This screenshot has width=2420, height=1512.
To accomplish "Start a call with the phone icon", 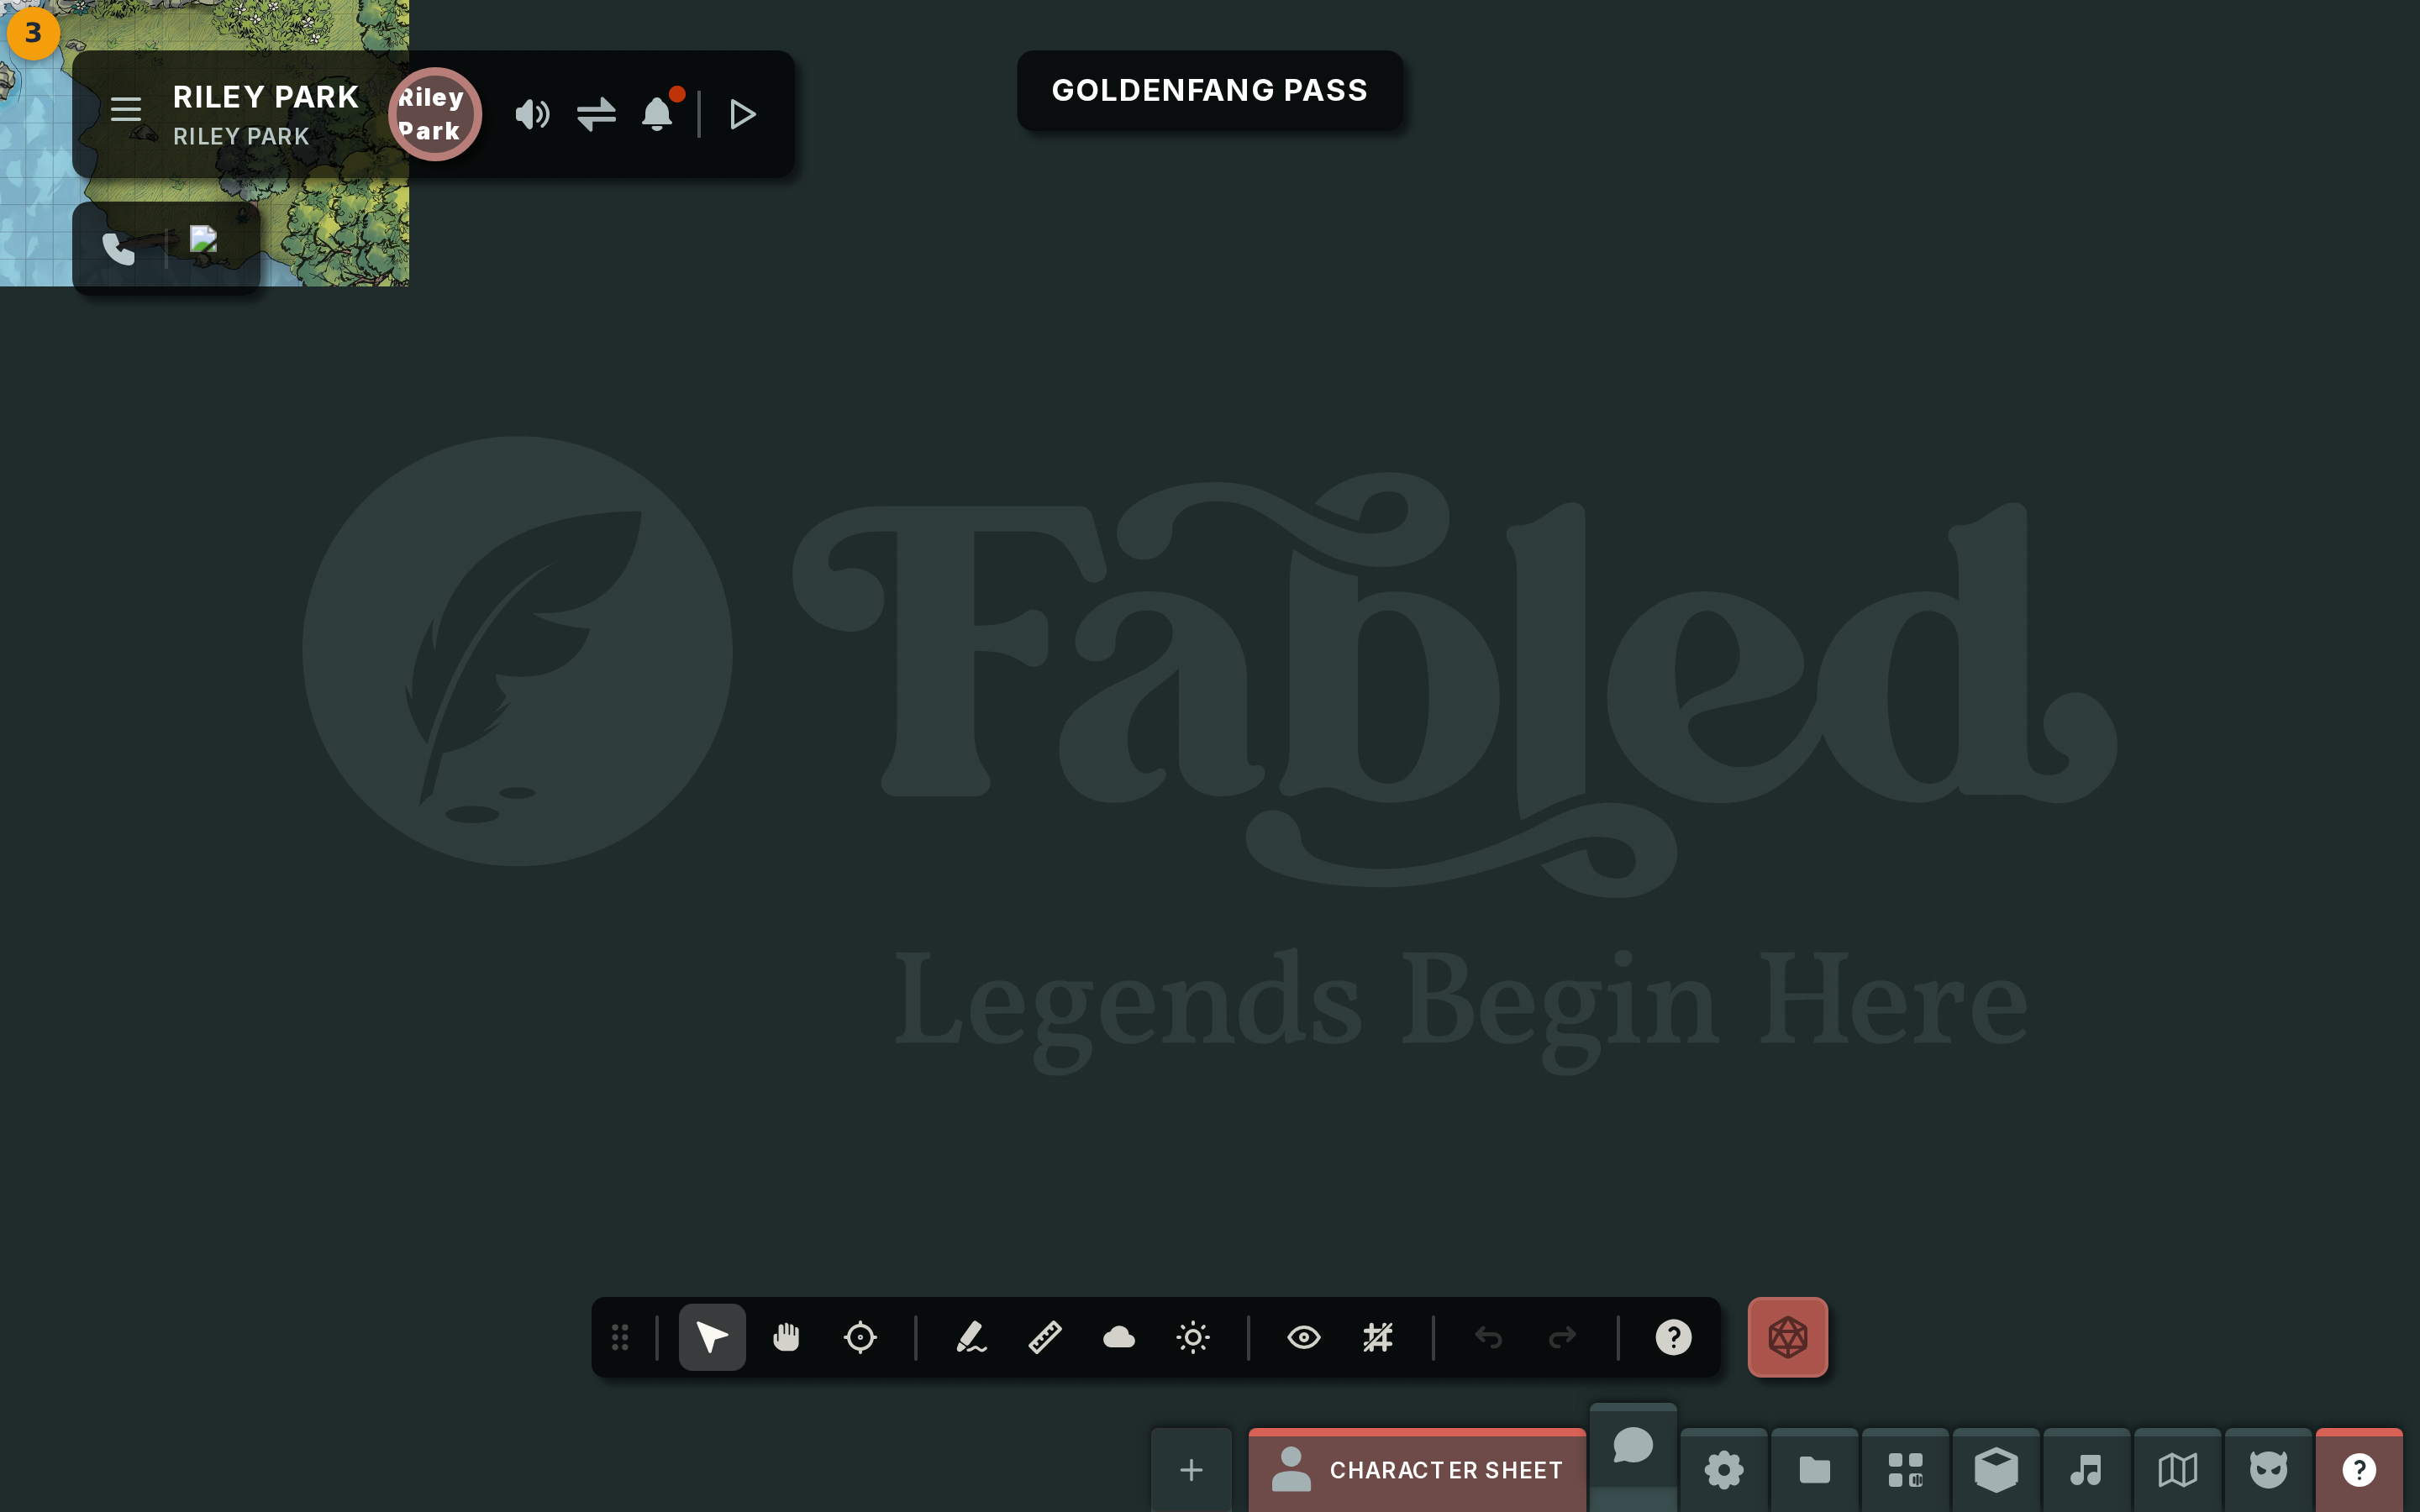I will (x=118, y=247).
